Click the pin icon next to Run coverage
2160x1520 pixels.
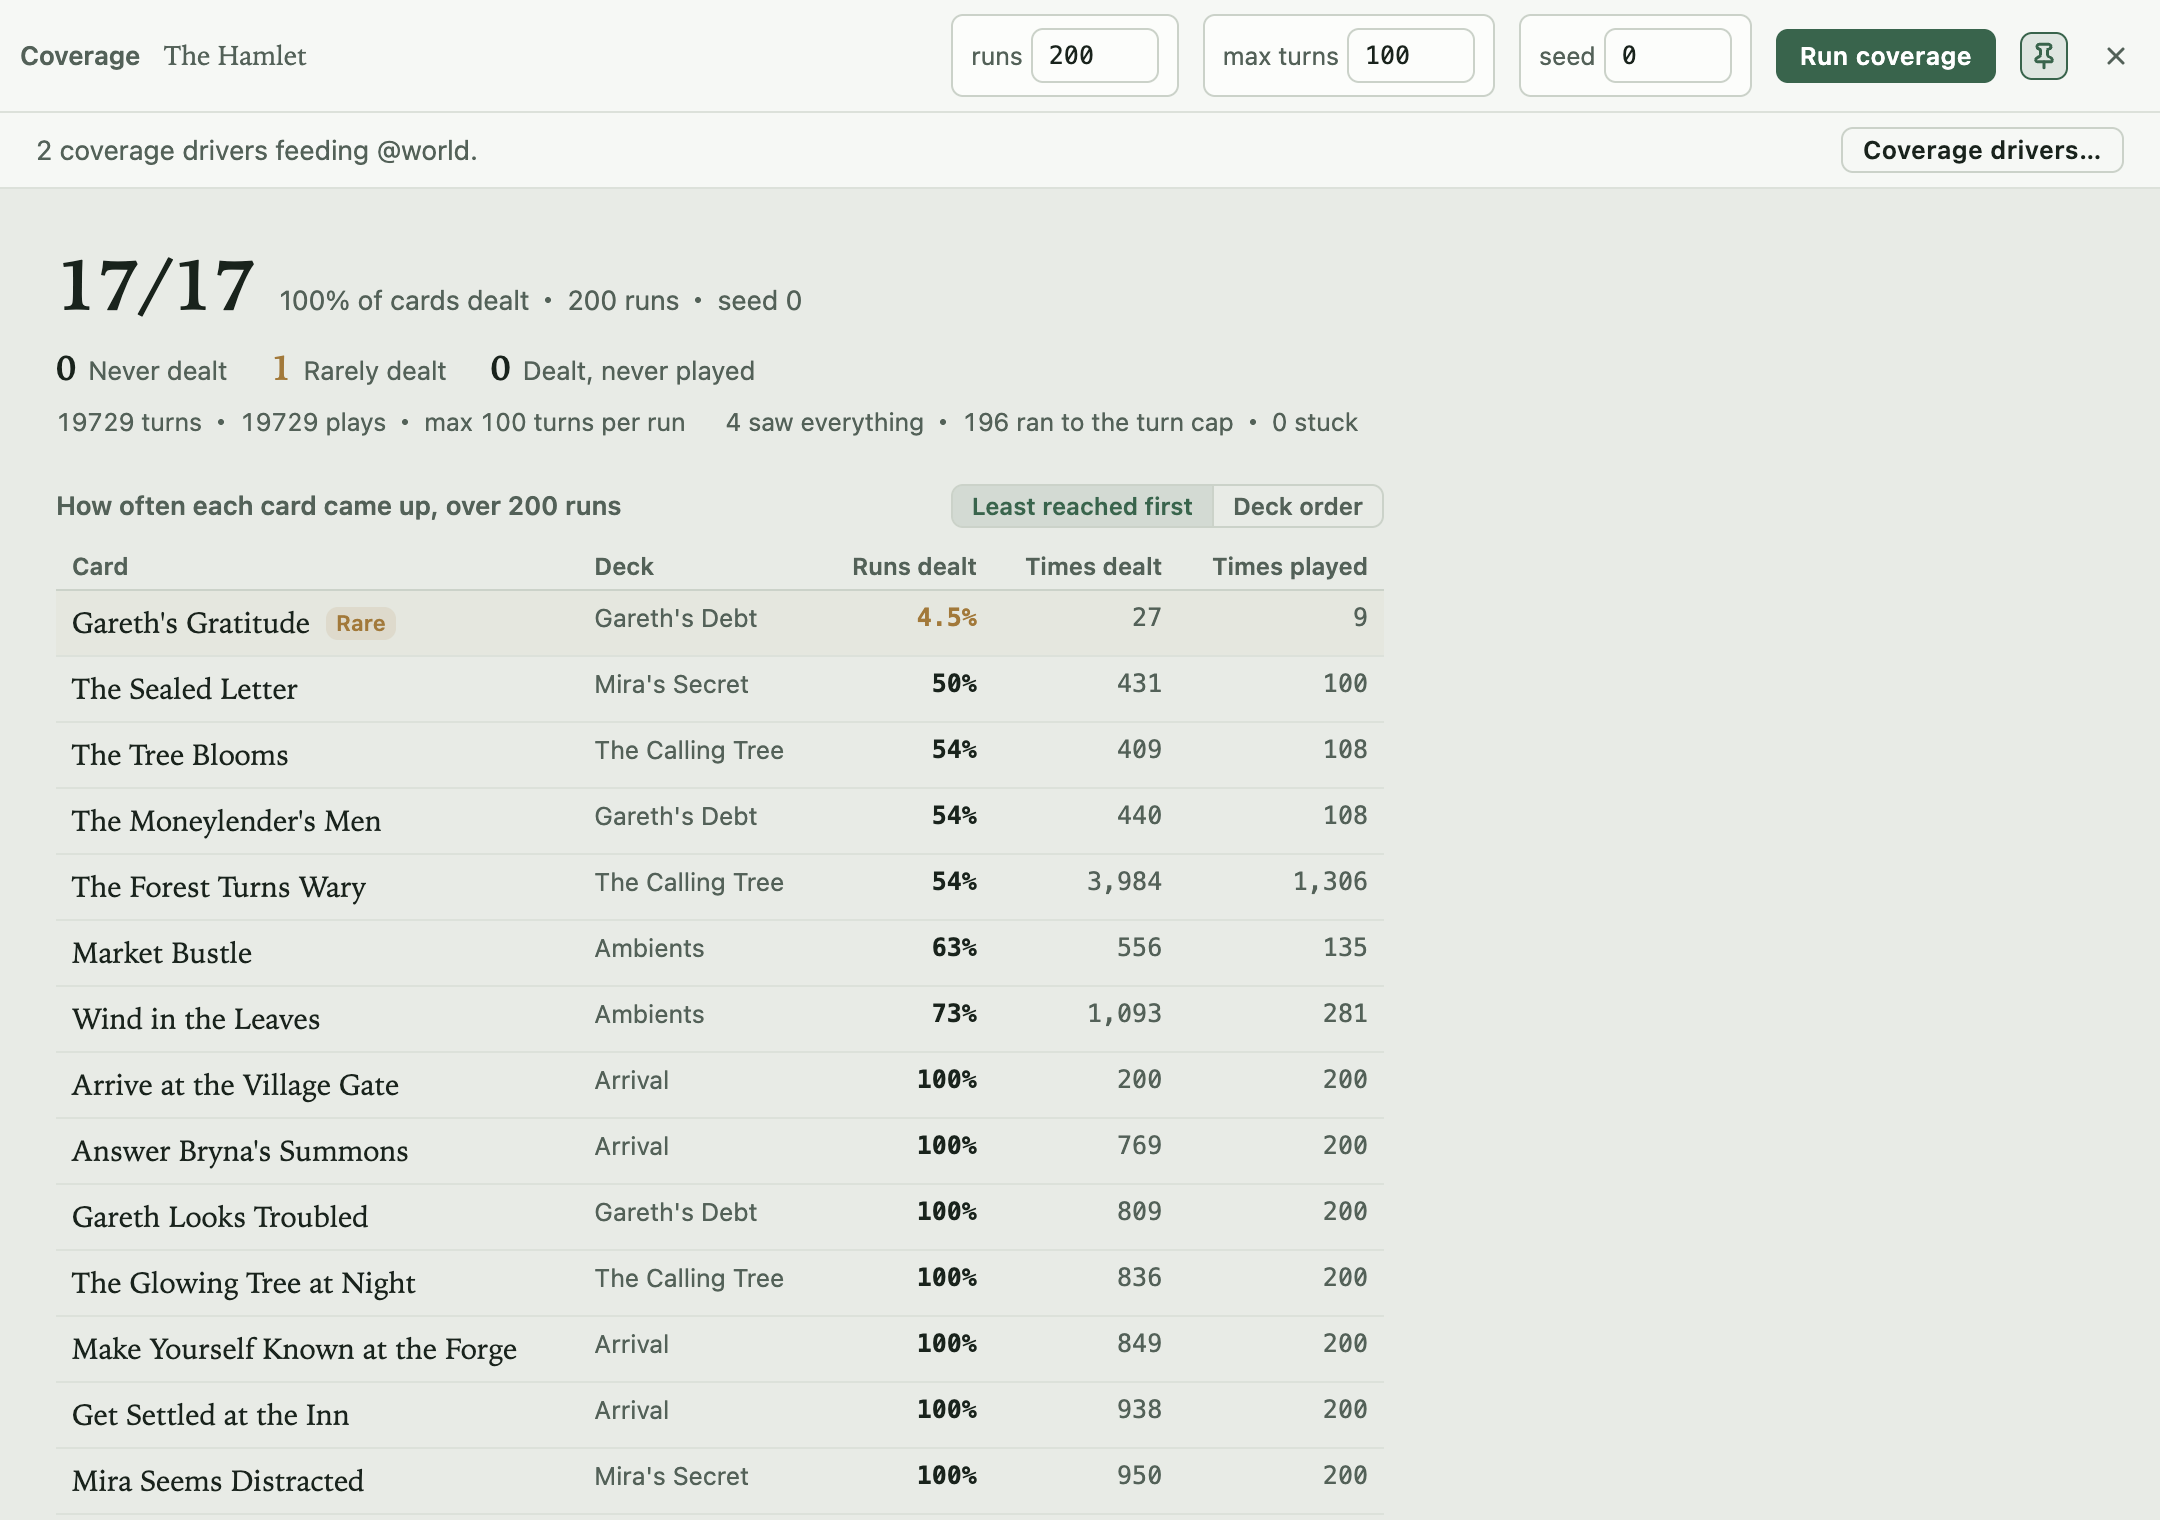(x=2043, y=56)
